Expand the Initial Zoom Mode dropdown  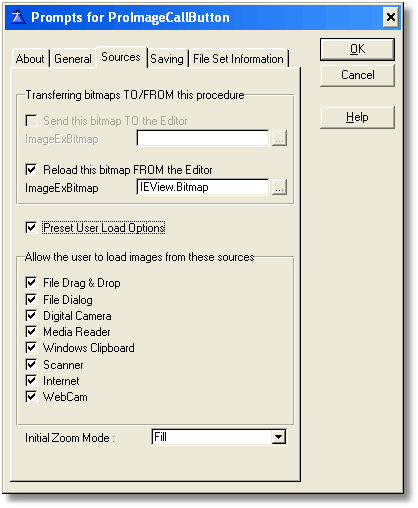pos(278,437)
